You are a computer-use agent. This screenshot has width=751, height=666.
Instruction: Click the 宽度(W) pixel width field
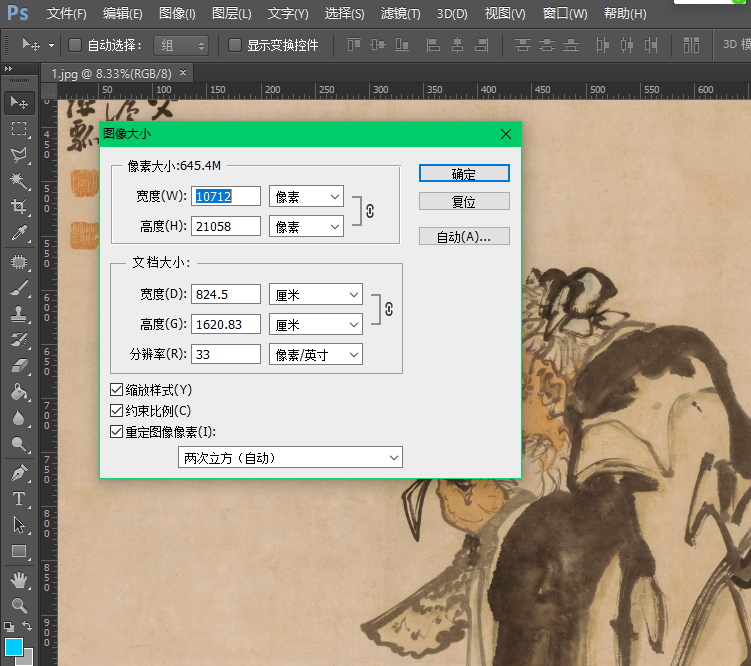point(226,196)
